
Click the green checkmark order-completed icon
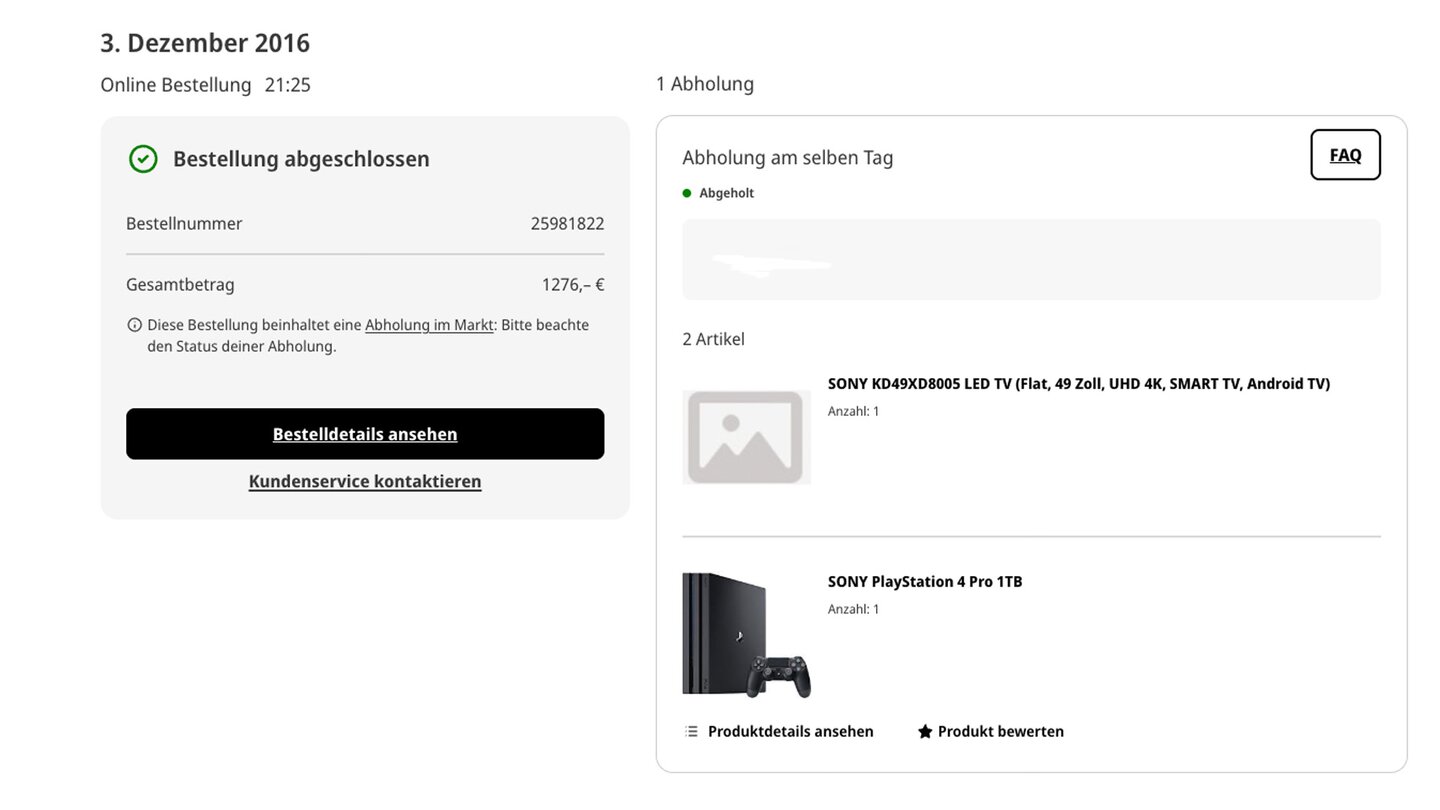pos(143,159)
